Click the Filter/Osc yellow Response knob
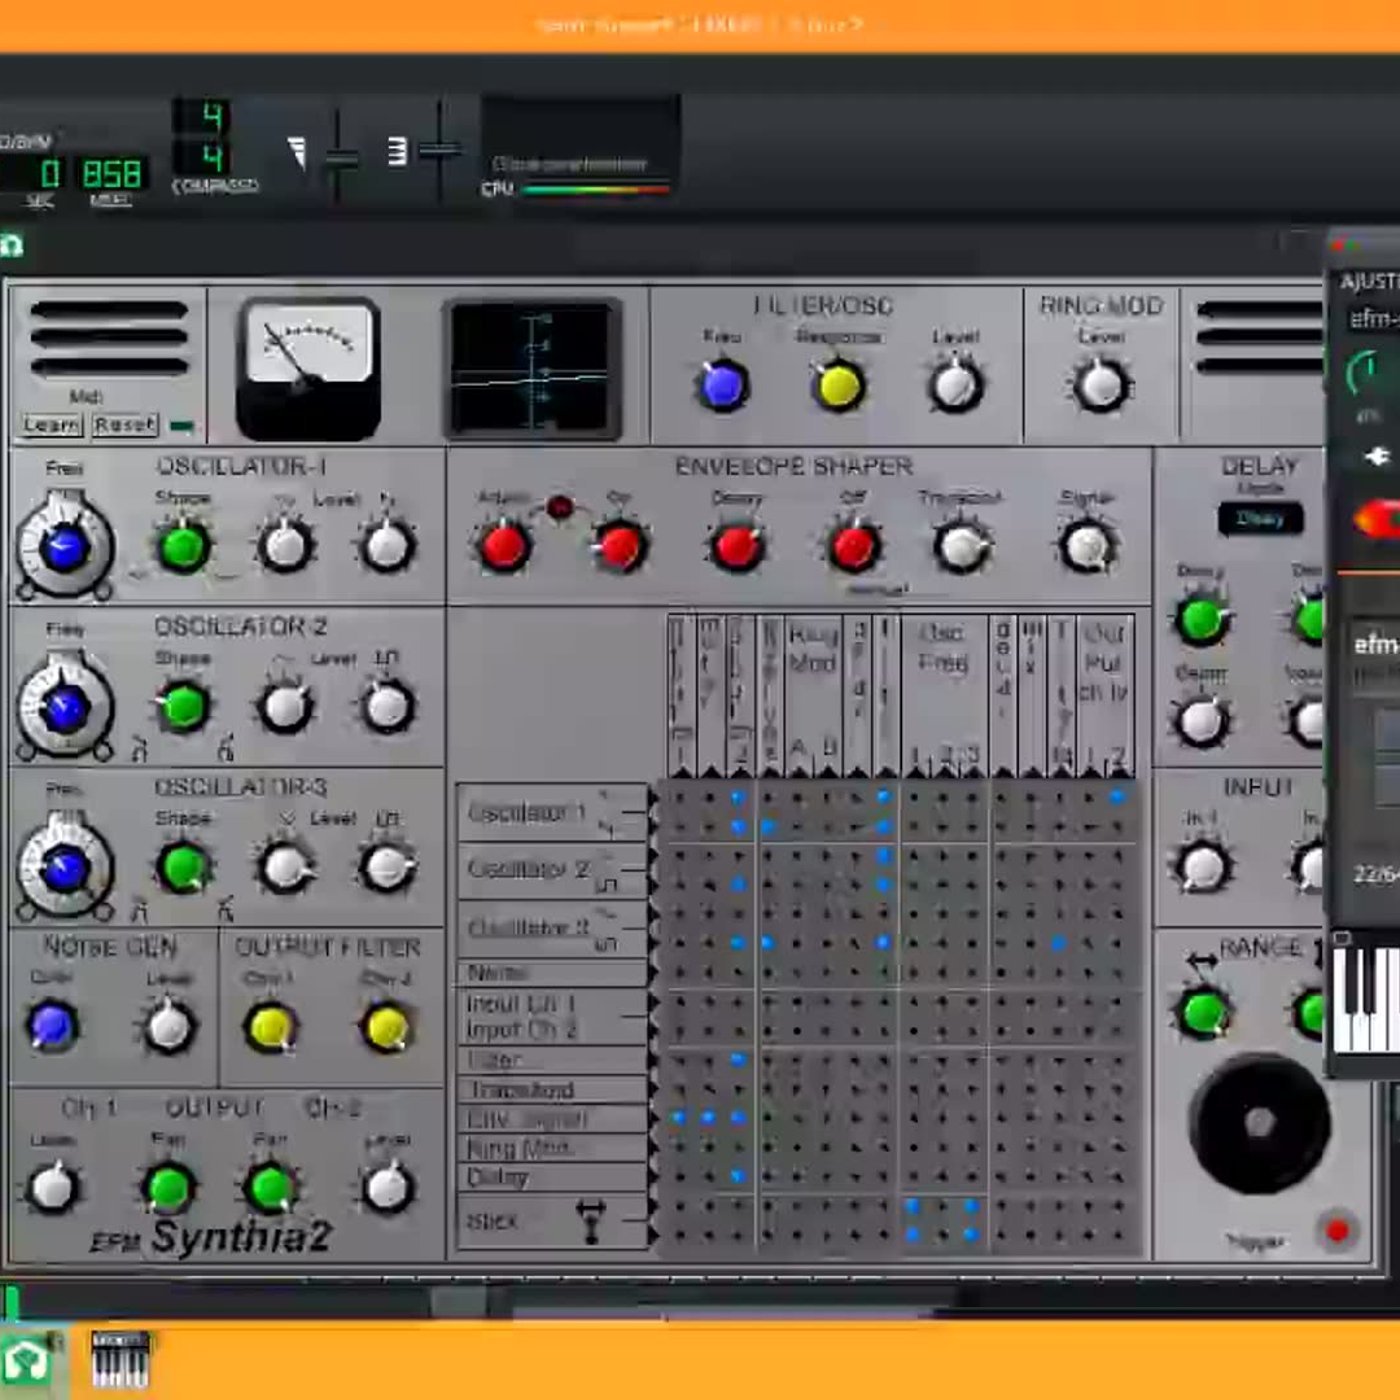This screenshot has height=1400, width=1400. click(x=838, y=386)
